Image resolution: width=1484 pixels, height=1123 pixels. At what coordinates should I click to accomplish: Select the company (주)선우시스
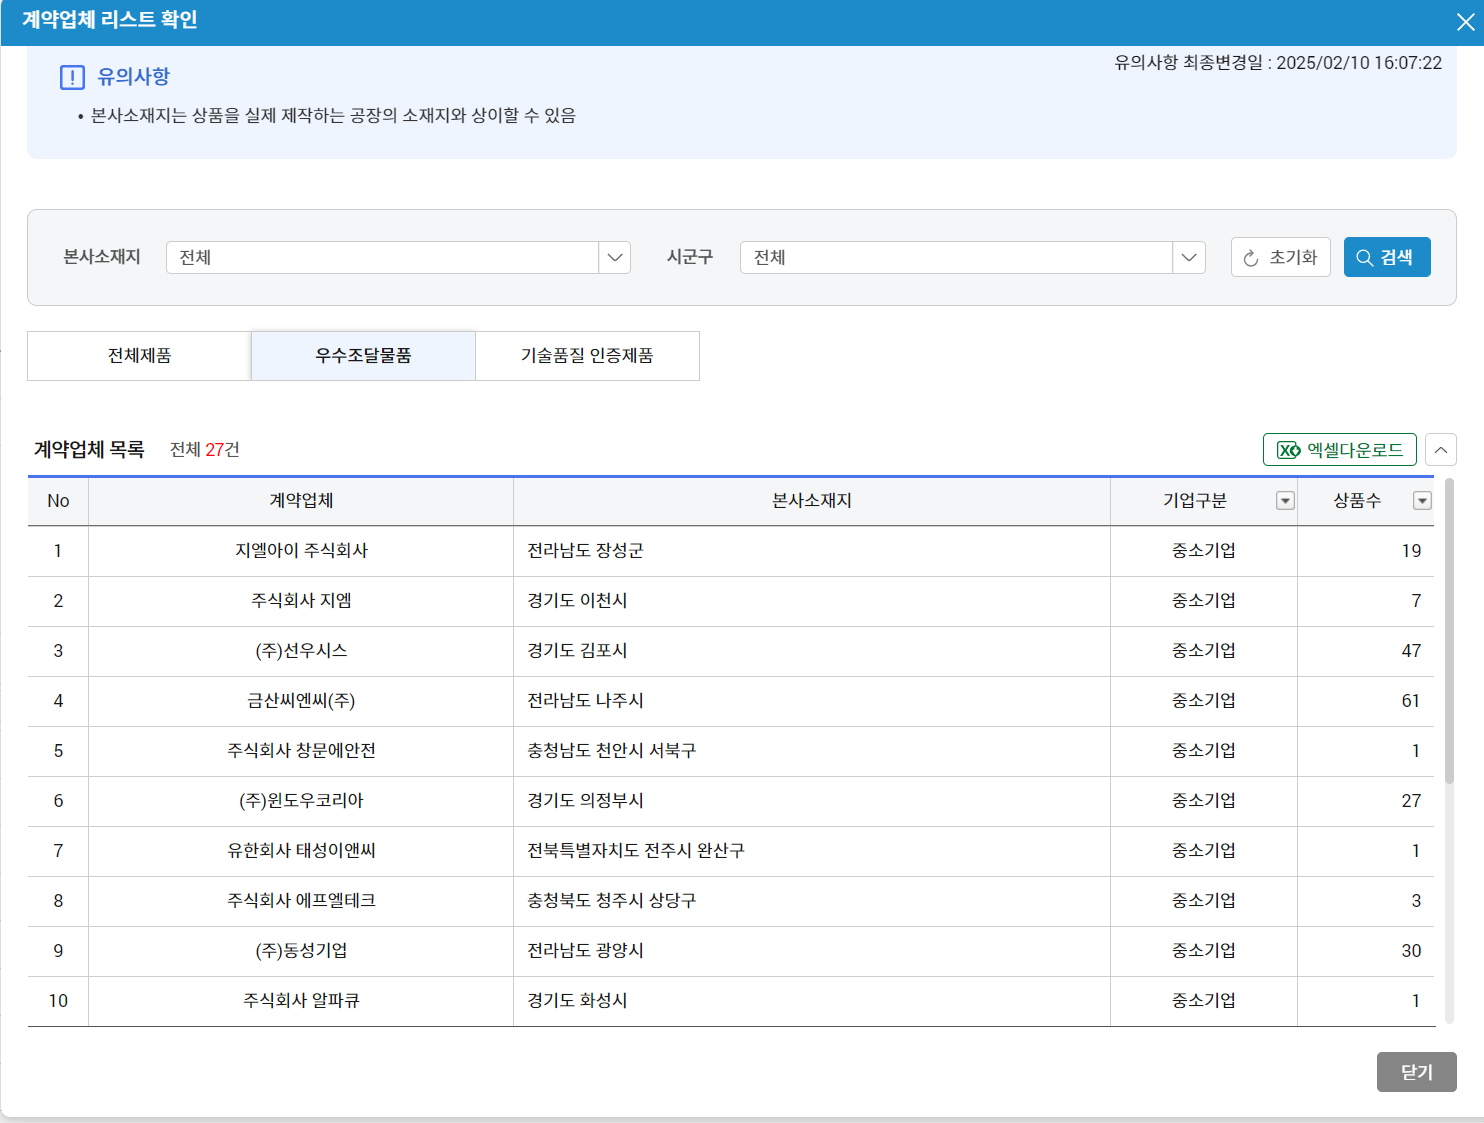click(x=301, y=651)
